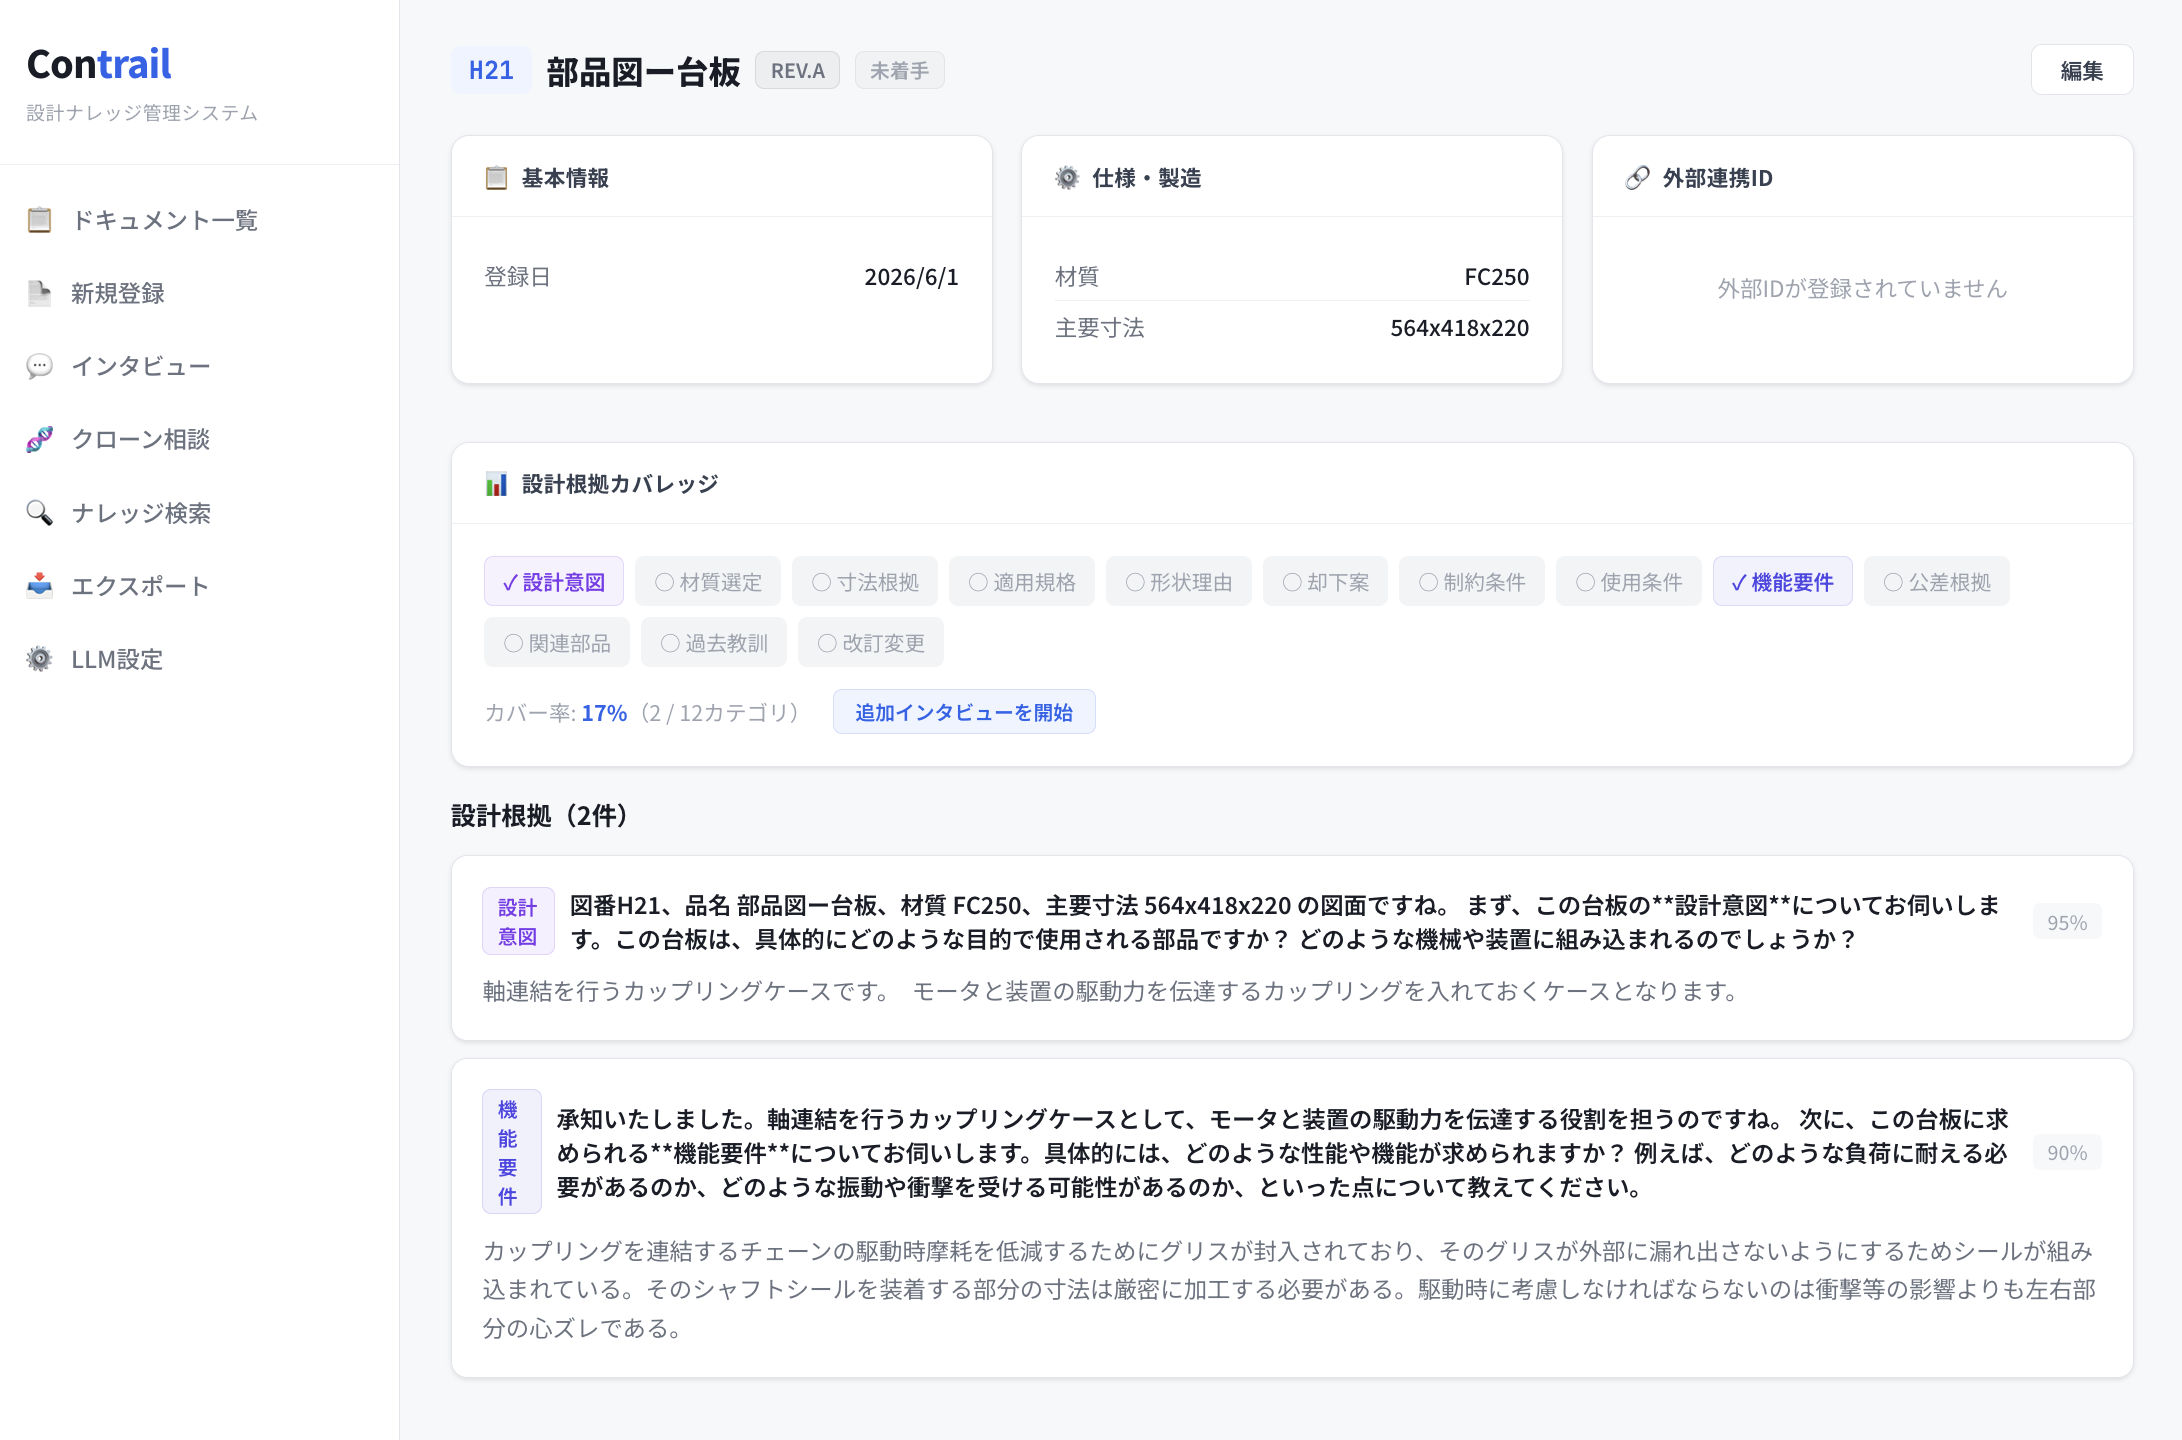Click the clipboard icon in 基本情報 header
This screenshot has height=1440, width=2182.
[x=496, y=178]
